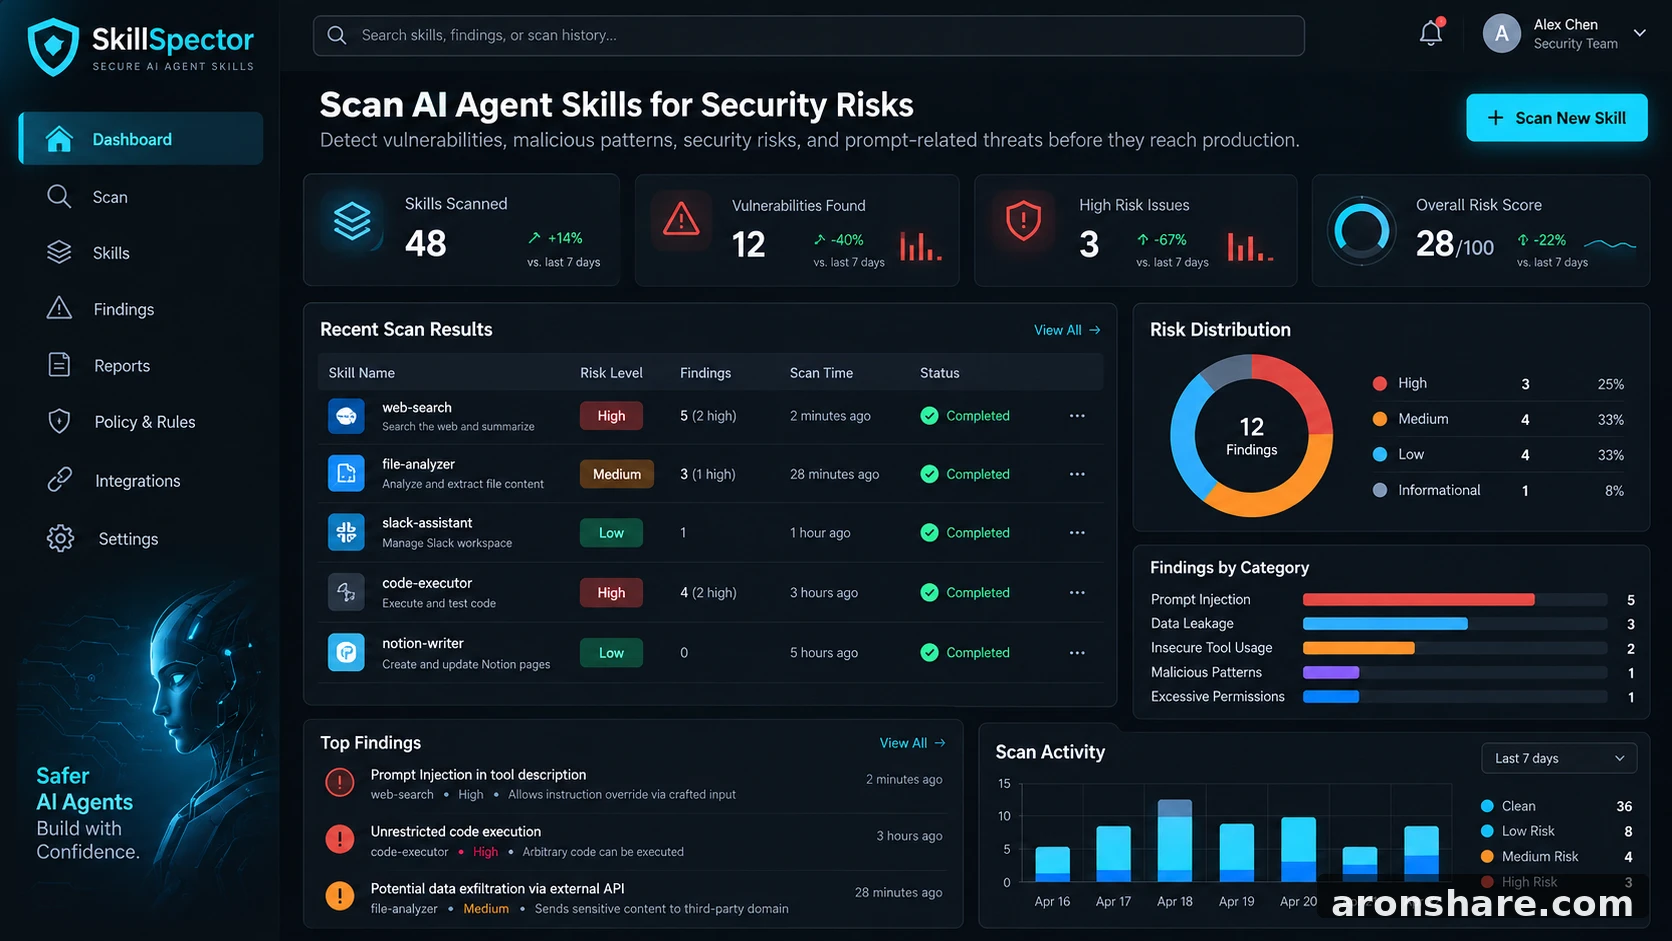This screenshot has height=941, width=1672.
Task: Click the High risk badge for web-search
Action: (611, 416)
